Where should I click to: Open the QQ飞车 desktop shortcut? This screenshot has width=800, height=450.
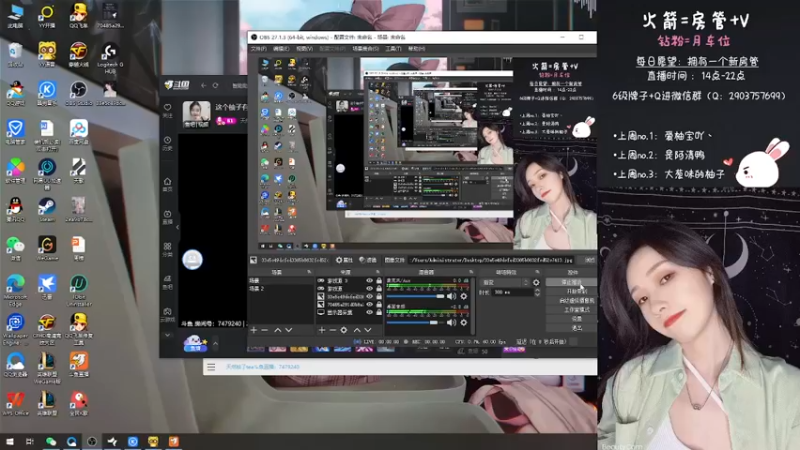click(x=79, y=15)
